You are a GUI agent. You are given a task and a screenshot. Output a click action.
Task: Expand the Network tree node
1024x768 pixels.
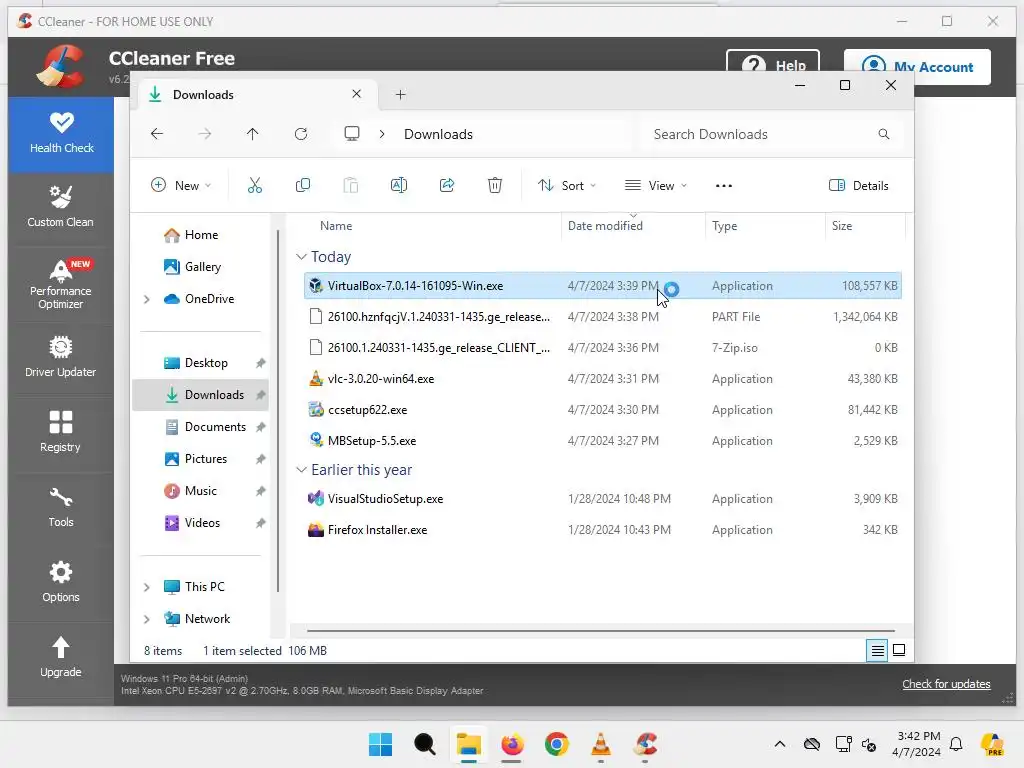tap(147, 619)
